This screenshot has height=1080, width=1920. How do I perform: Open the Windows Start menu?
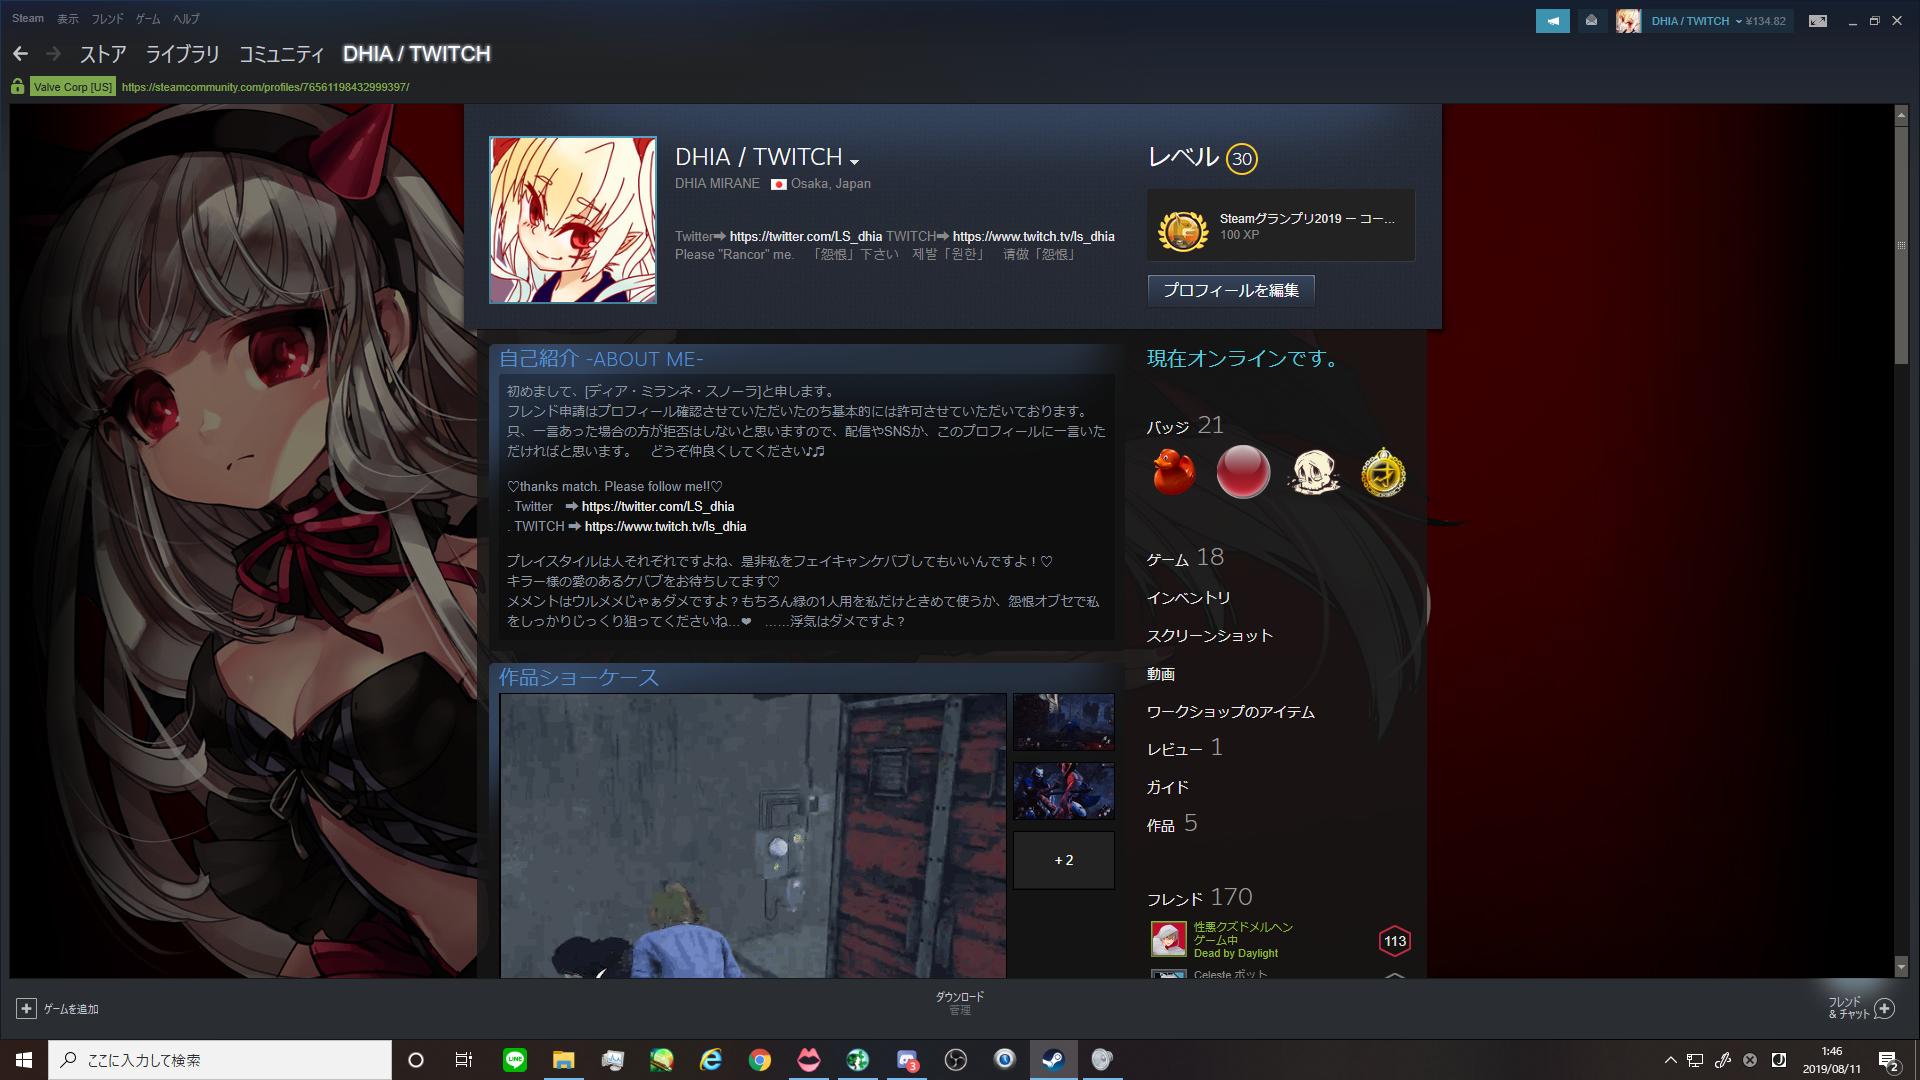click(x=24, y=1060)
